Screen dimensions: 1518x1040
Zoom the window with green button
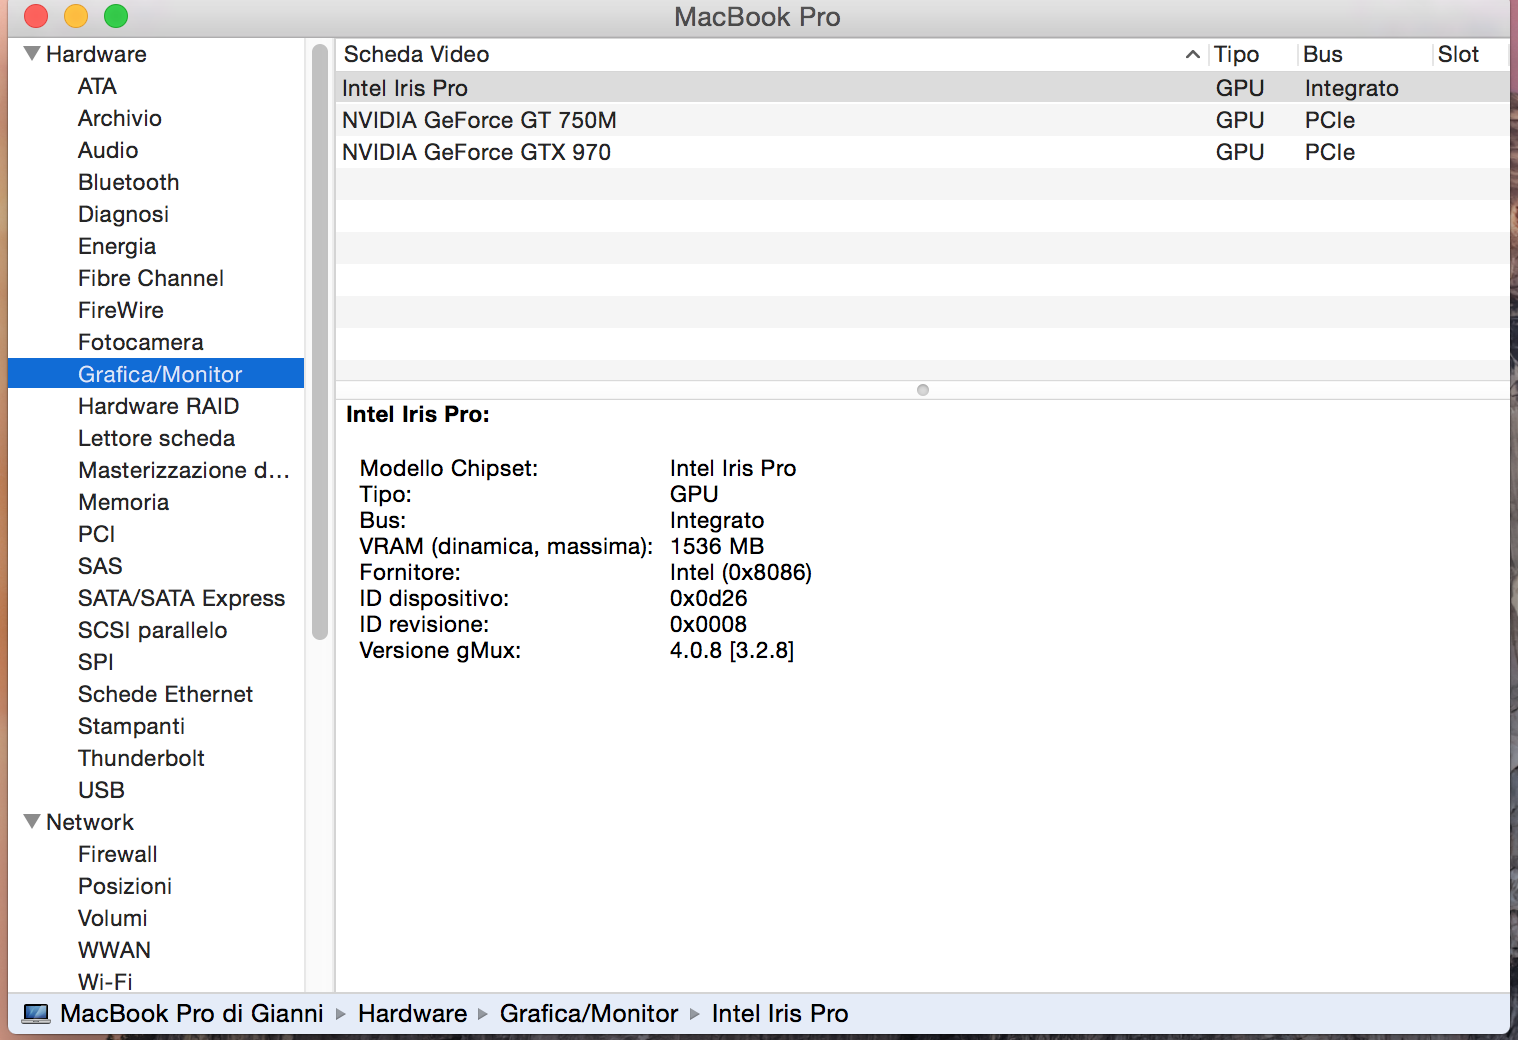pos(116,16)
